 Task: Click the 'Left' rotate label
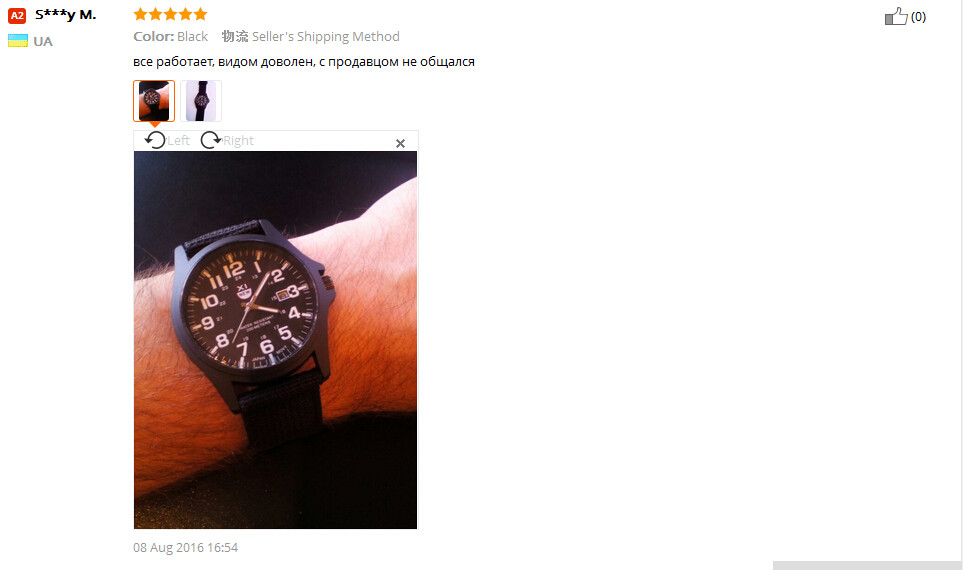179,141
